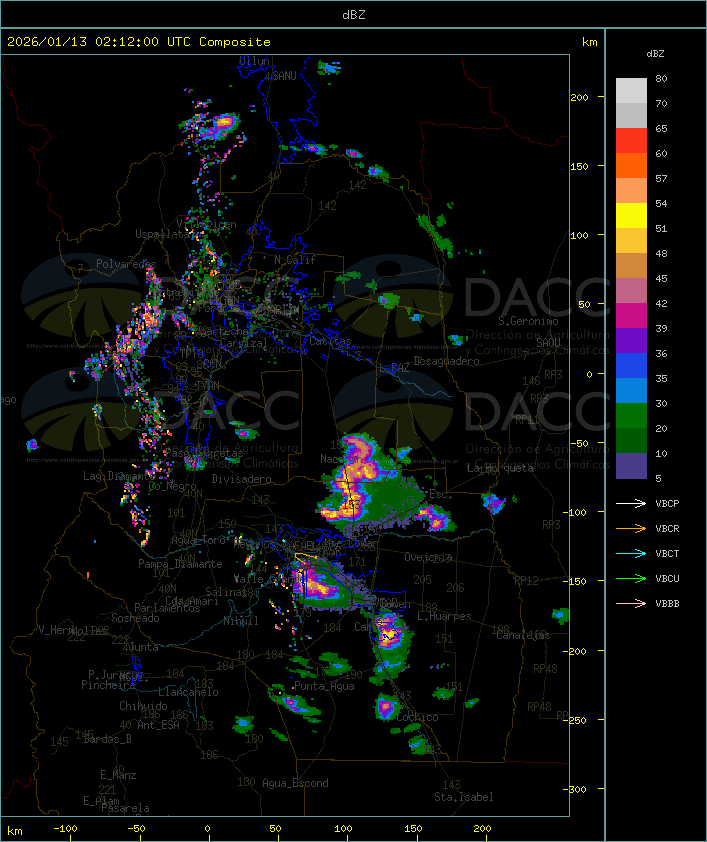Click the Agua_Escond map label
Viewport: 707px width, 842px height.
[295, 783]
